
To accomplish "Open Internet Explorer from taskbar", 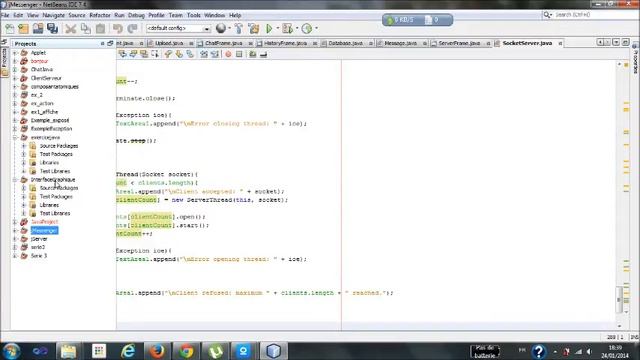I will [128, 351].
